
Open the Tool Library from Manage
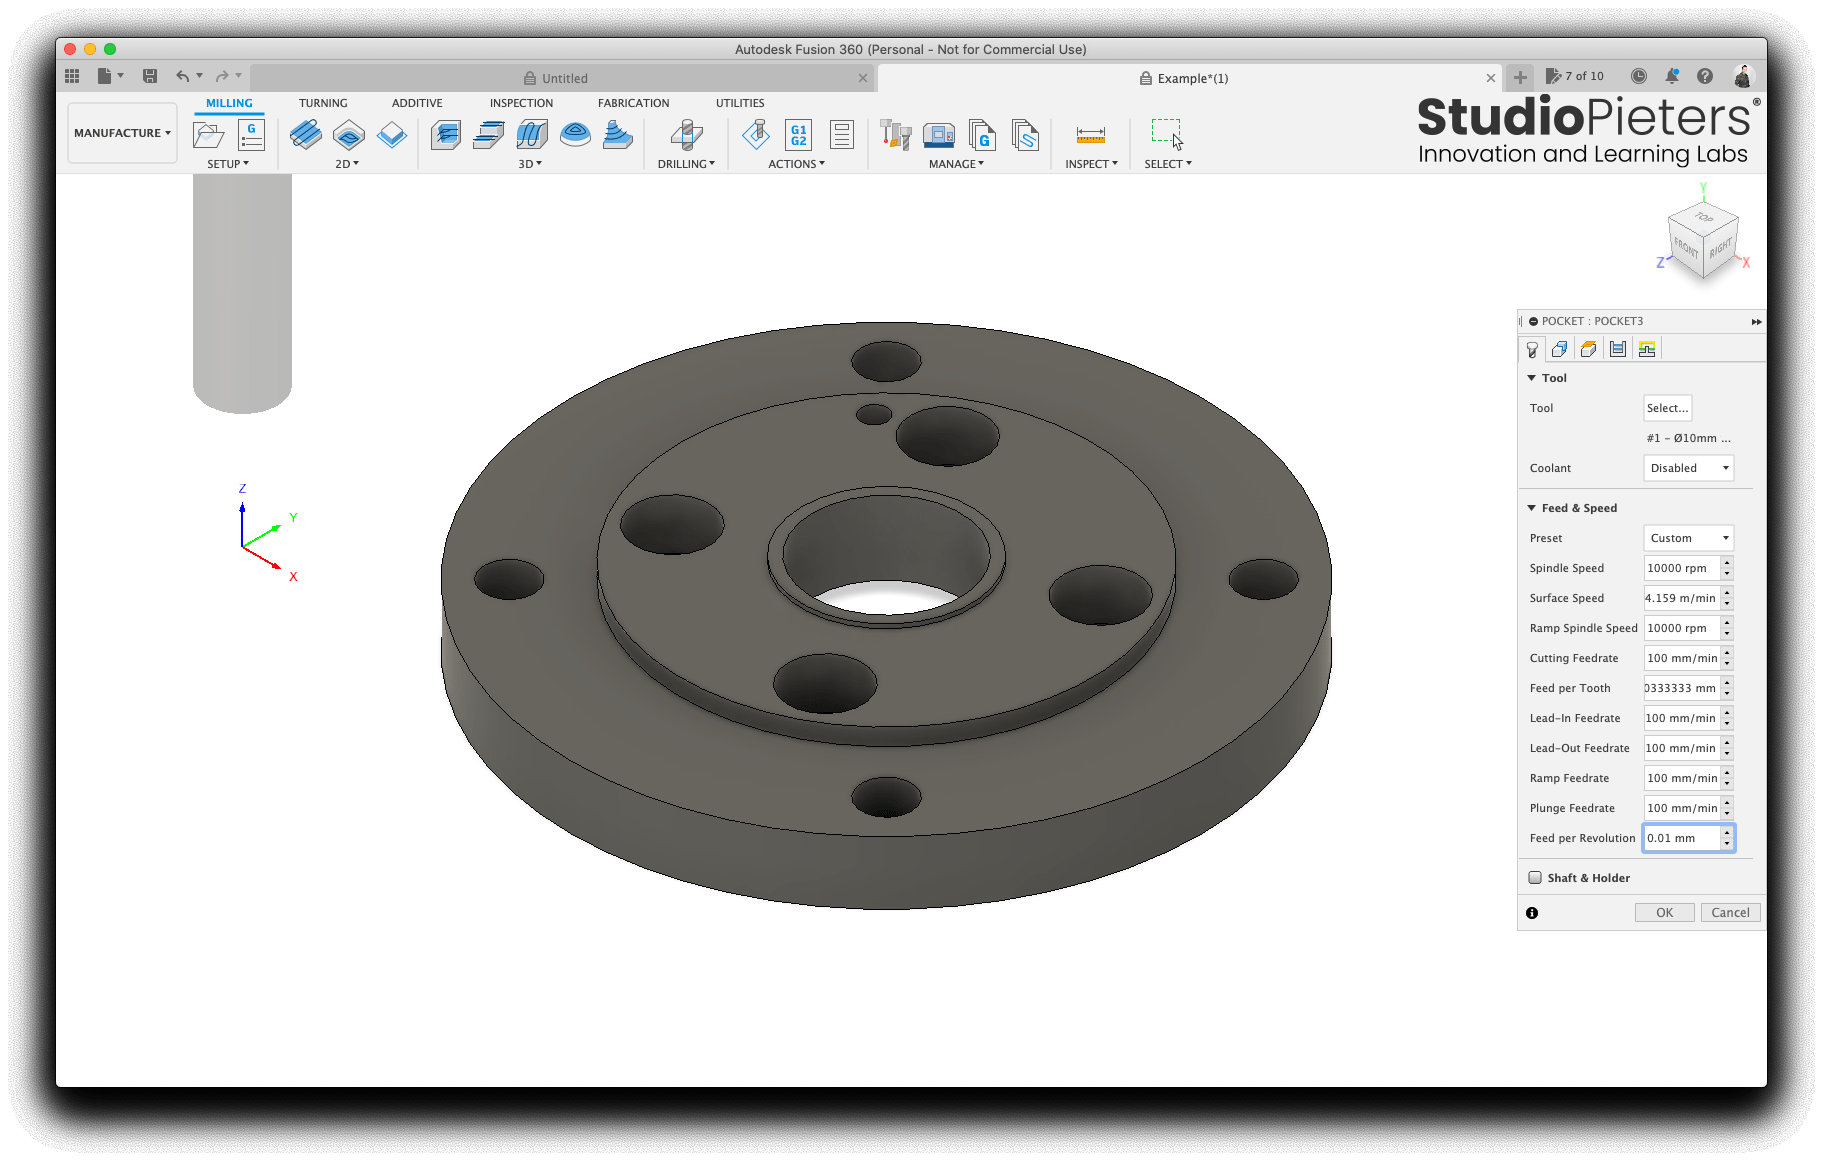click(x=895, y=135)
